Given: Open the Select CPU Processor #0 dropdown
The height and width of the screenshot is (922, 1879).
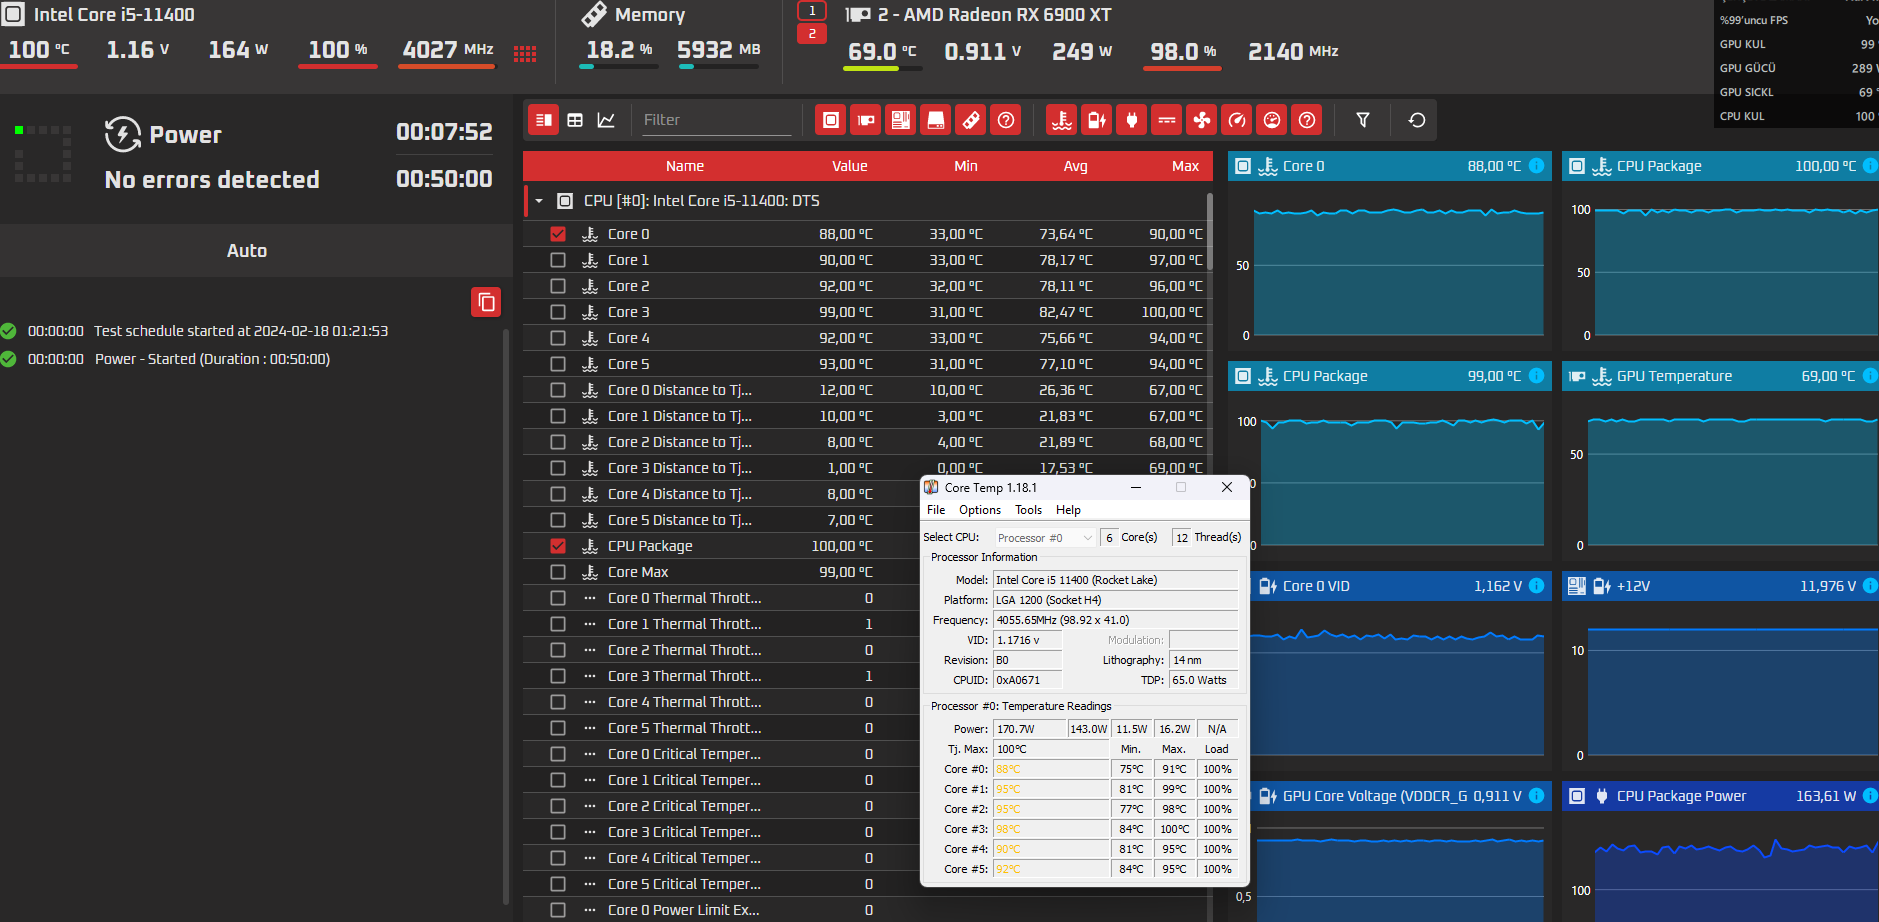Looking at the screenshot, I should click(1044, 538).
